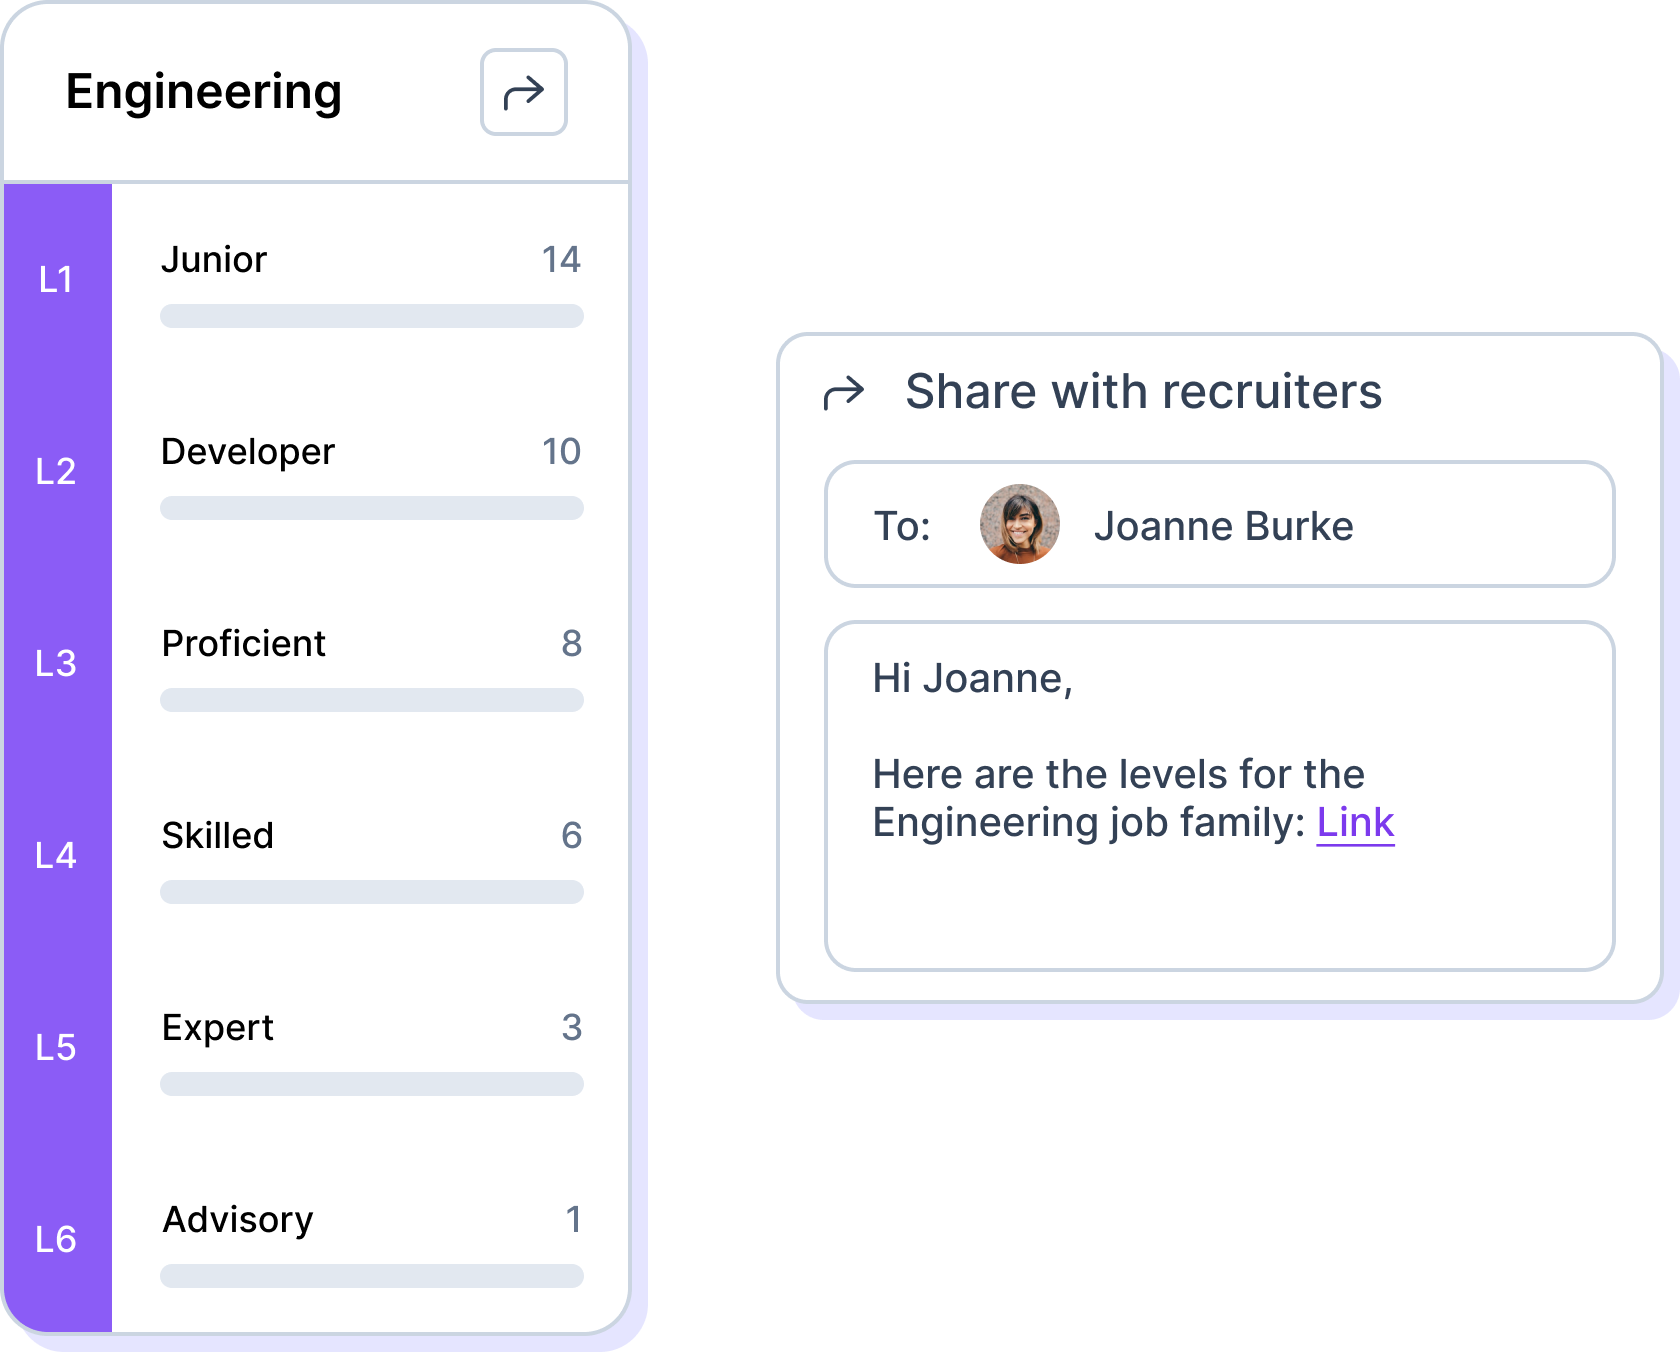The image size is (1680, 1352).
Task: Click the Engineering job family heading
Action: 204,92
